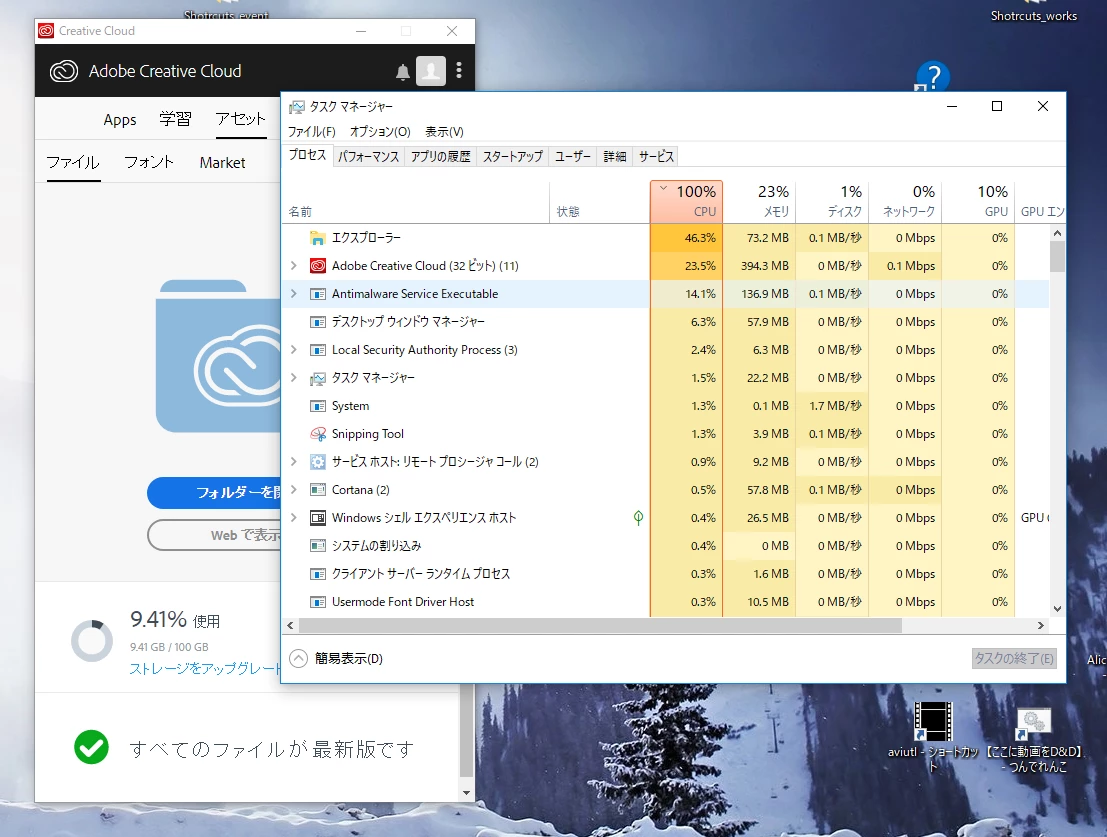The image size is (1107, 837).
Task: Switch to the Services (サービス) tab
Action: coord(656,157)
